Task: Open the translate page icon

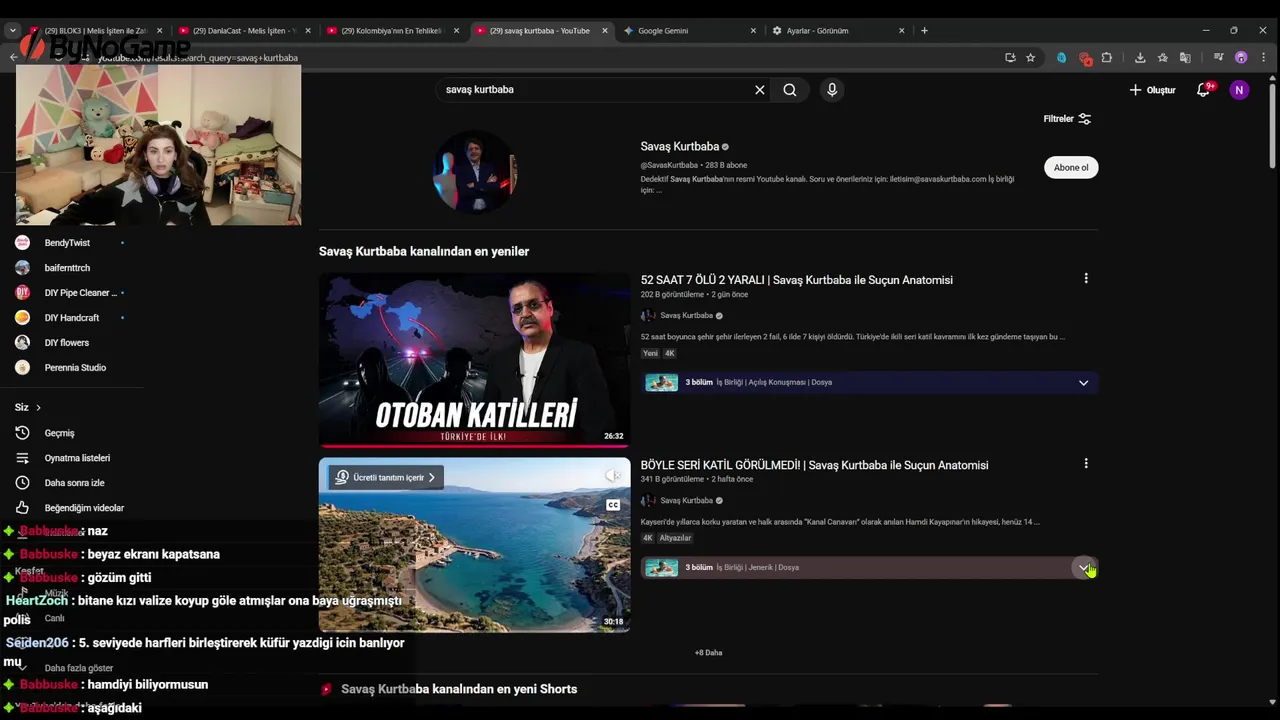Action: 1185,58
